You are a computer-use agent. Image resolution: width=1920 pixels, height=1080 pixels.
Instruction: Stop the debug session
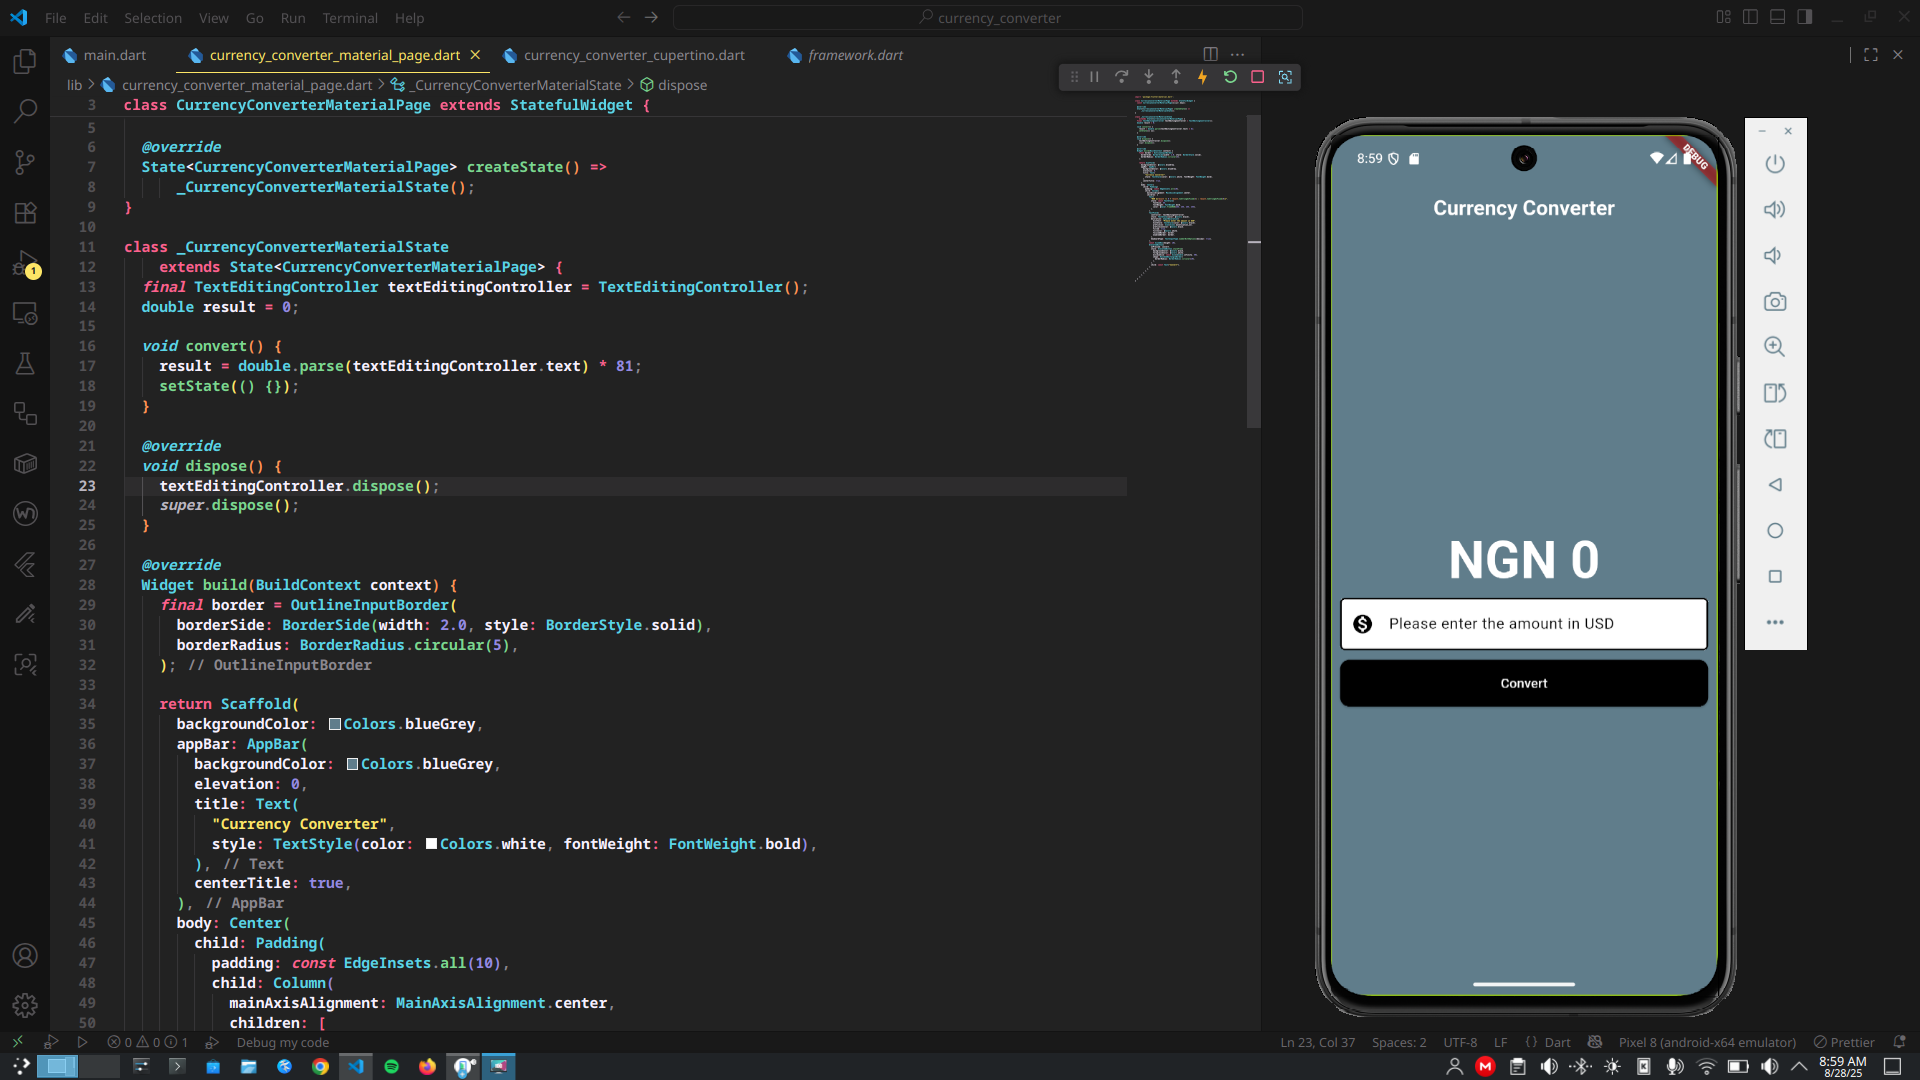pos(1258,77)
